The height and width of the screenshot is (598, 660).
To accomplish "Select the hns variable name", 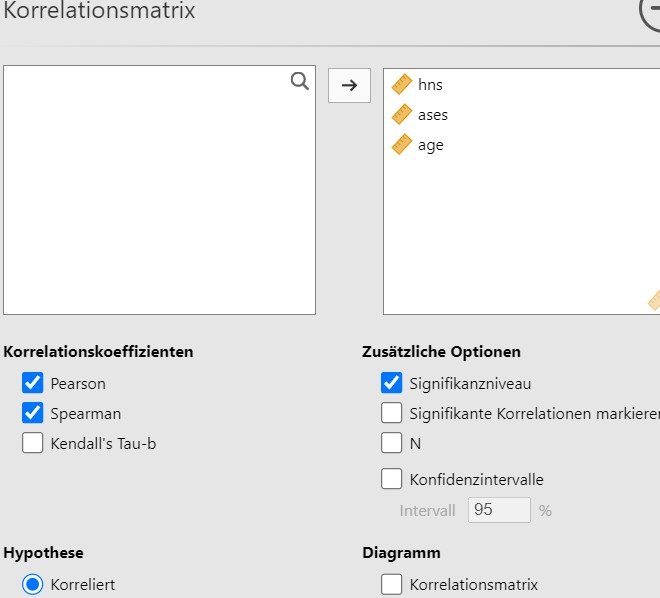I will click(x=430, y=85).
